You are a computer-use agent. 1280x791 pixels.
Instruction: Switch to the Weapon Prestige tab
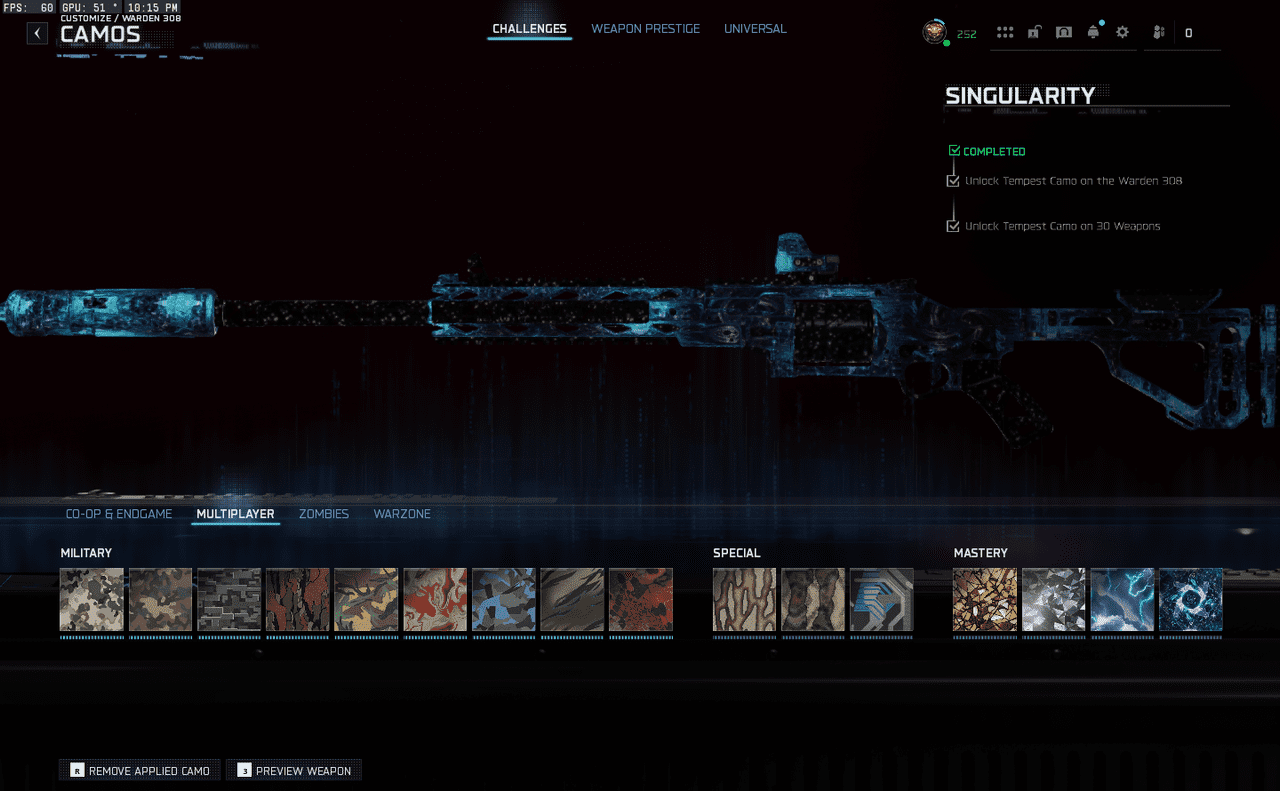pos(645,29)
